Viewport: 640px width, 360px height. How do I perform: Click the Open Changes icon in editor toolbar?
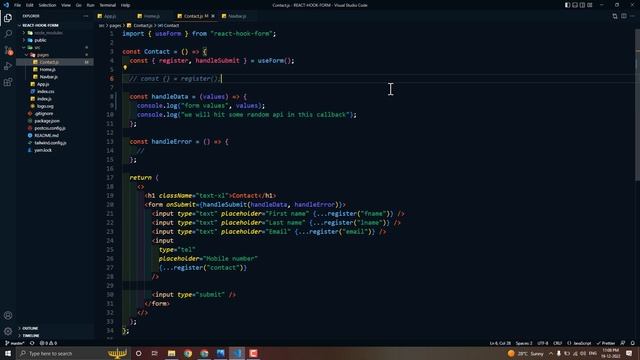click(x=615, y=16)
